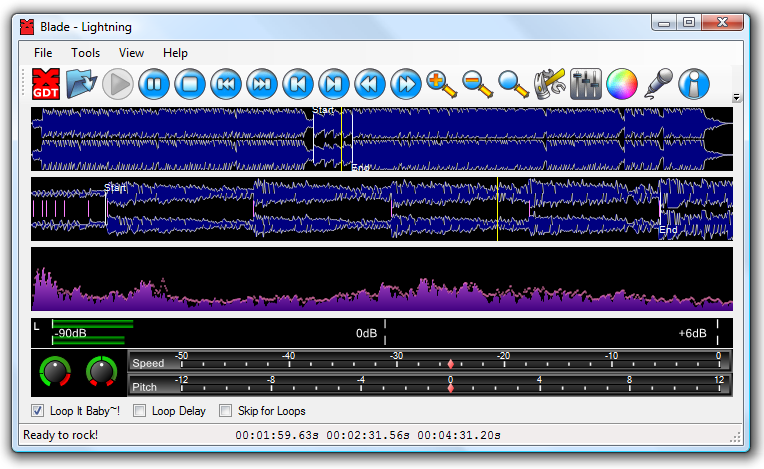Open the tools wrench settings icon
This screenshot has height=469, width=764.
550,84
